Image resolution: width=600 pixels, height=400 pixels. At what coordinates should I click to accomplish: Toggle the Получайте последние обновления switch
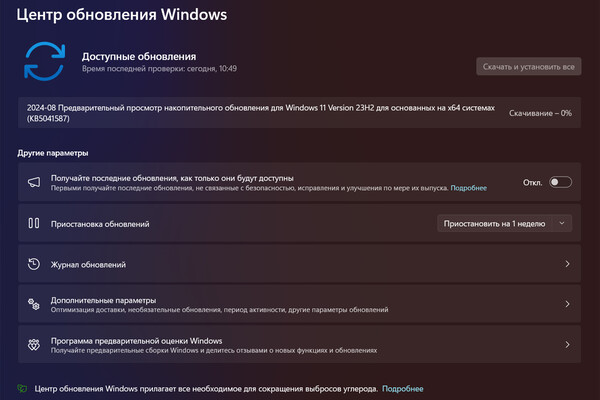(560, 182)
